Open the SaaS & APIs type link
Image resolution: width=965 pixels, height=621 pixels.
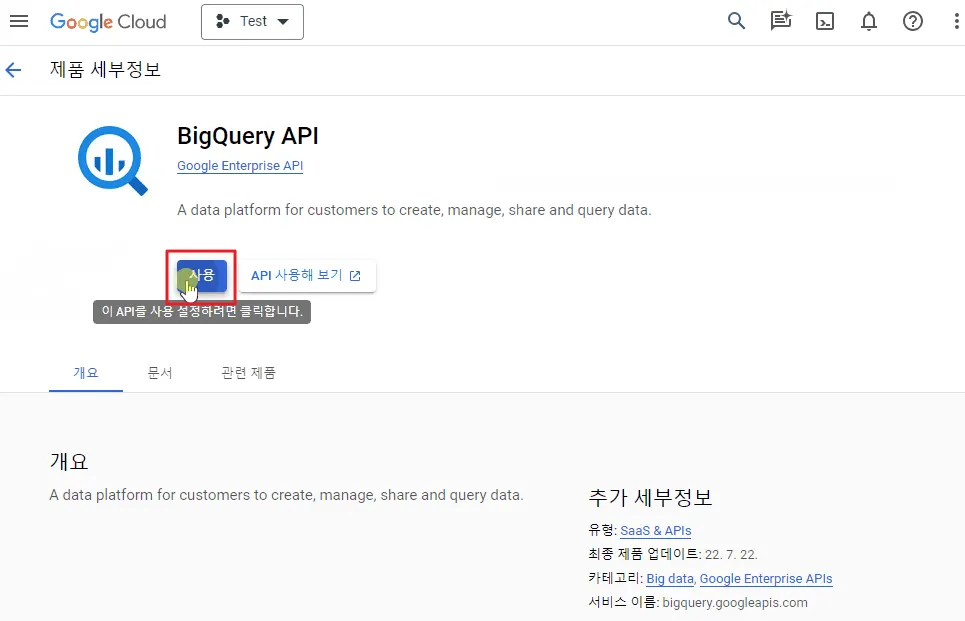click(x=655, y=531)
